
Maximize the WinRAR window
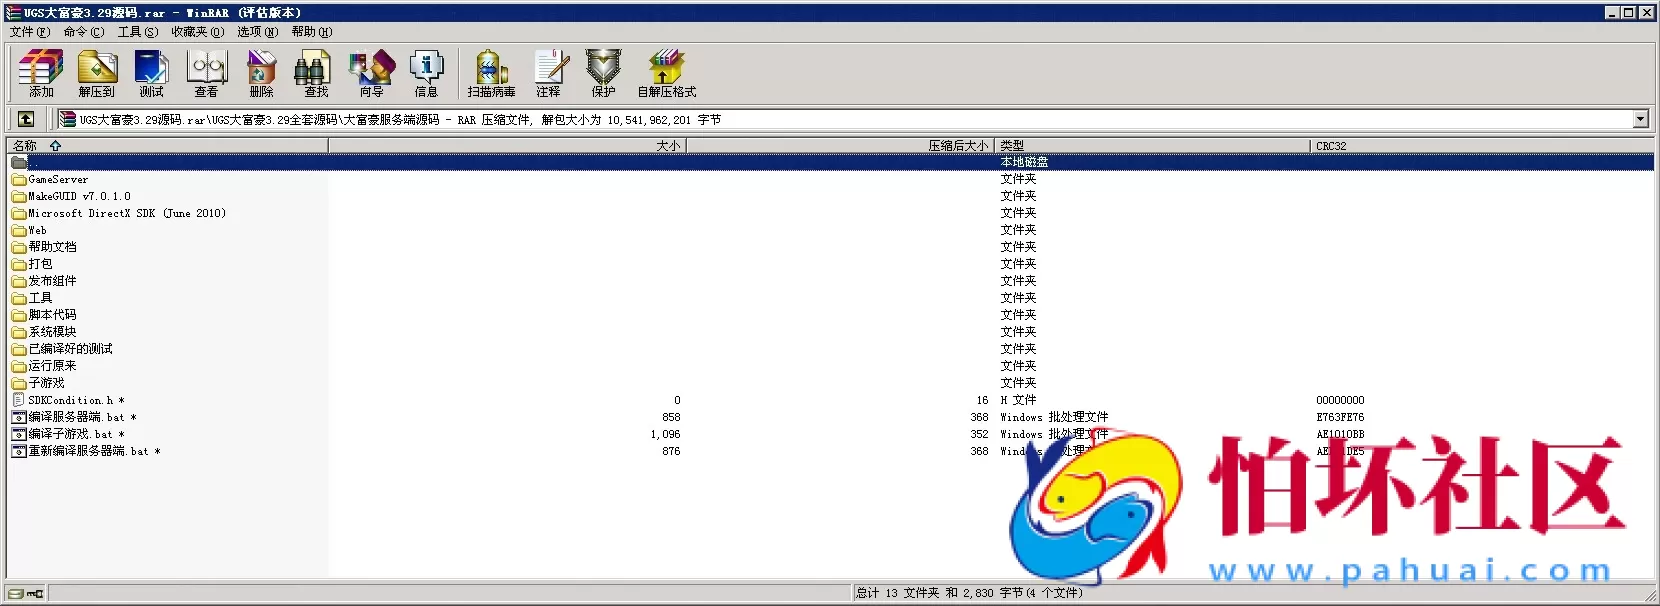click(1628, 12)
